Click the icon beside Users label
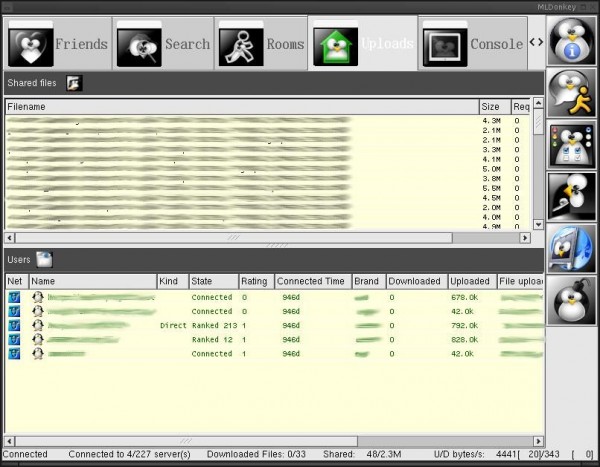Image resolution: width=600 pixels, height=467 pixels. point(45,259)
